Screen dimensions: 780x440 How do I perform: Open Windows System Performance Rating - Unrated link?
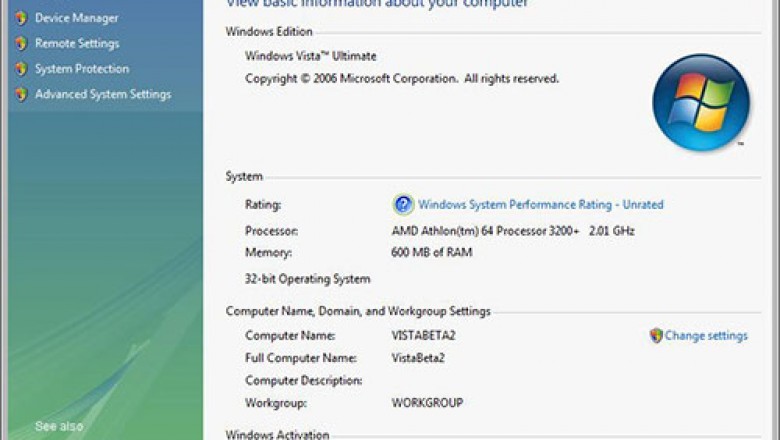click(x=541, y=204)
